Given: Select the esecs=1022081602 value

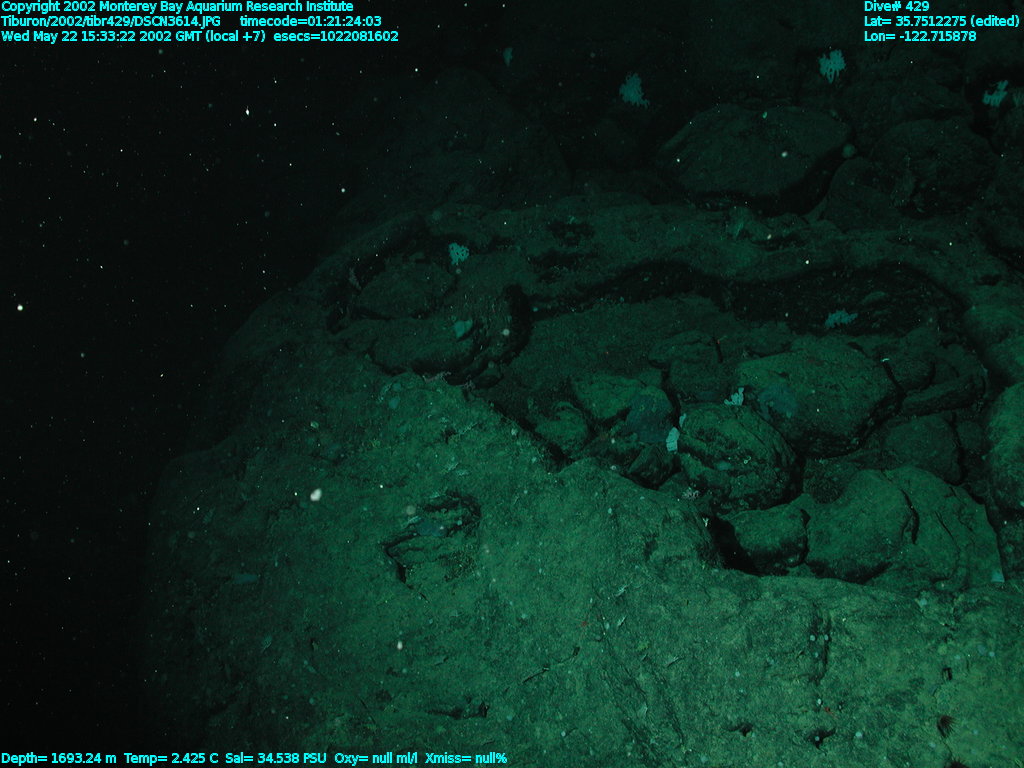Looking at the screenshot, I should click(343, 36).
